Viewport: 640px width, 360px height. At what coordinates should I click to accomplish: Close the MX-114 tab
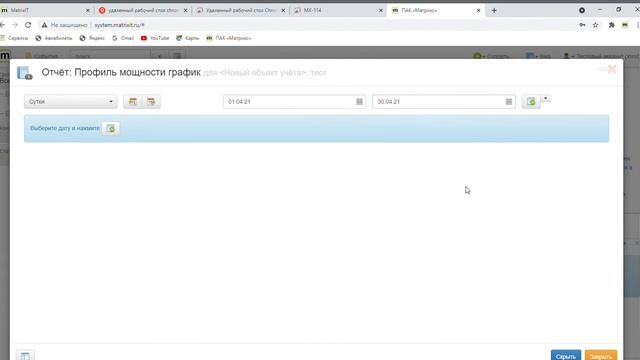click(381, 10)
